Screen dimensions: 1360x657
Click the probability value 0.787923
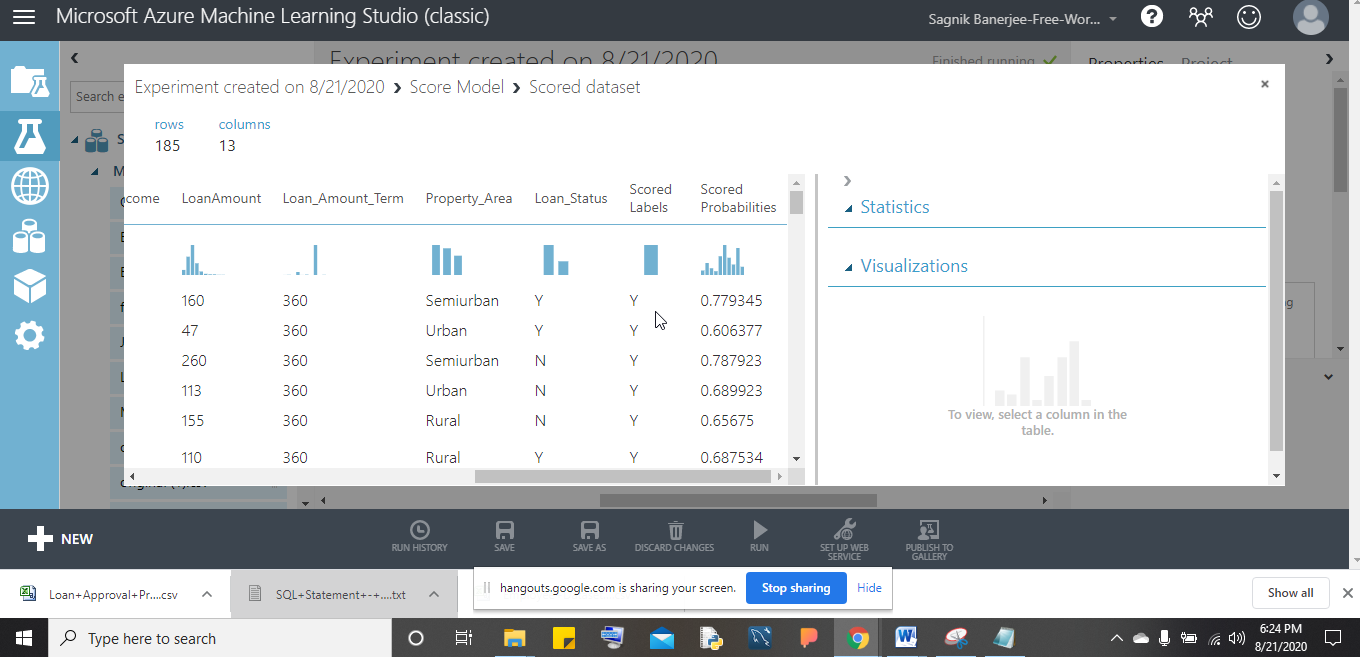731,360
